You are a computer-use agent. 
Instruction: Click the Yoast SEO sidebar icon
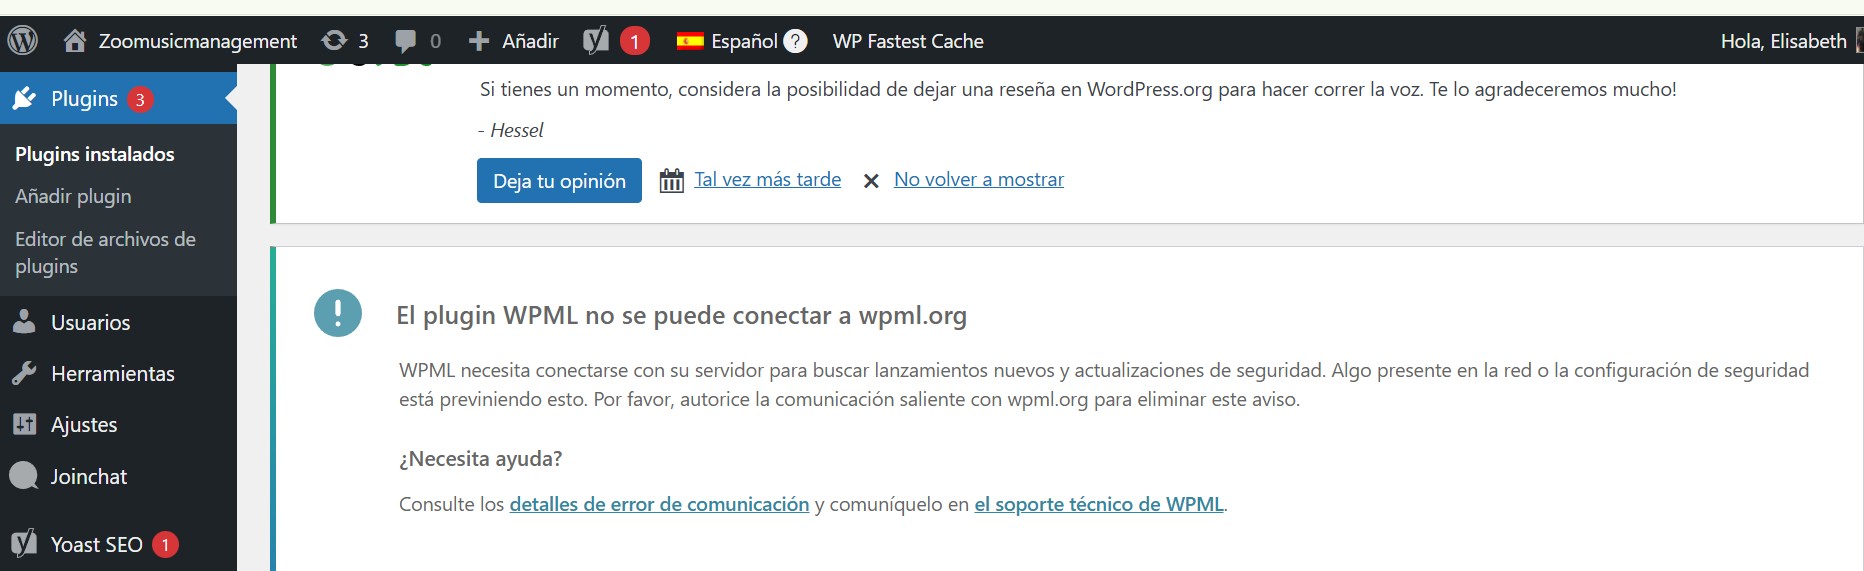pos(24,543)
